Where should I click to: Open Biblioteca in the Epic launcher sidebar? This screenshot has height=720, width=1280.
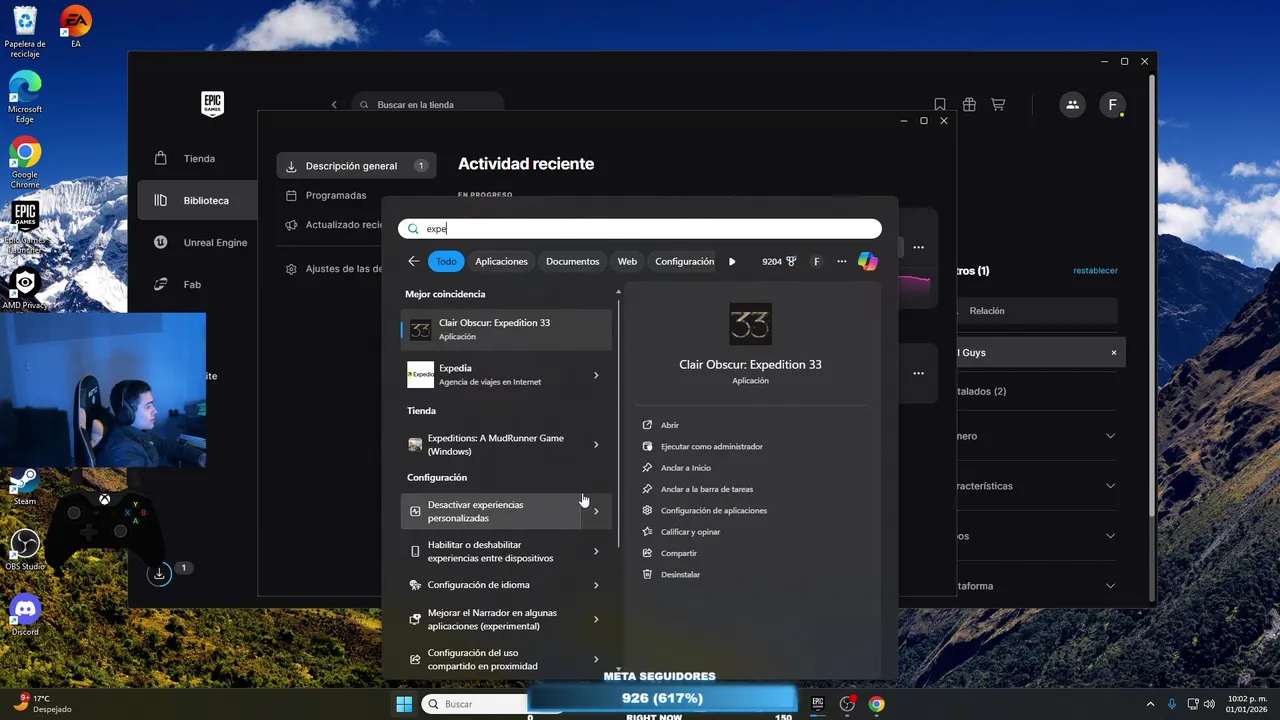pyautogui.click(x=197, y=200)
